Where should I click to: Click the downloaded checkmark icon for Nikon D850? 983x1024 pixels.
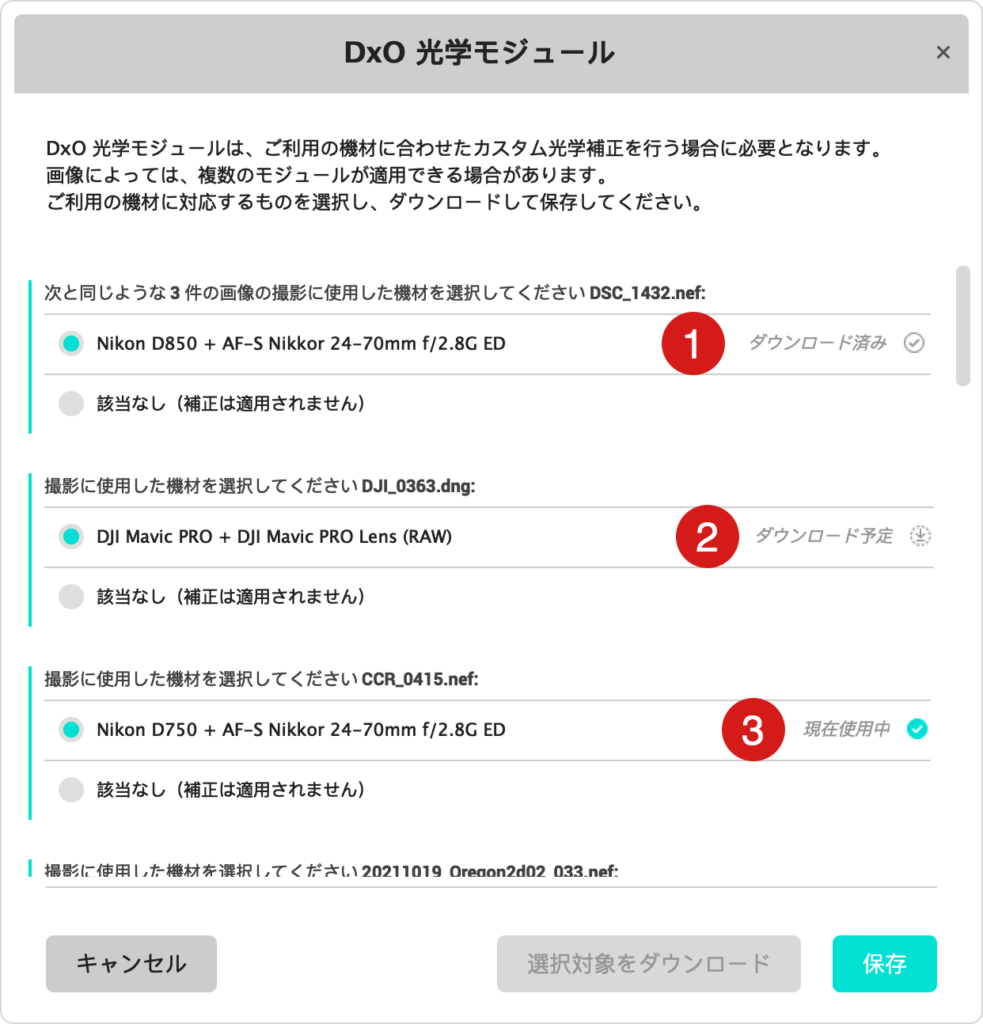tap(914, 343)
